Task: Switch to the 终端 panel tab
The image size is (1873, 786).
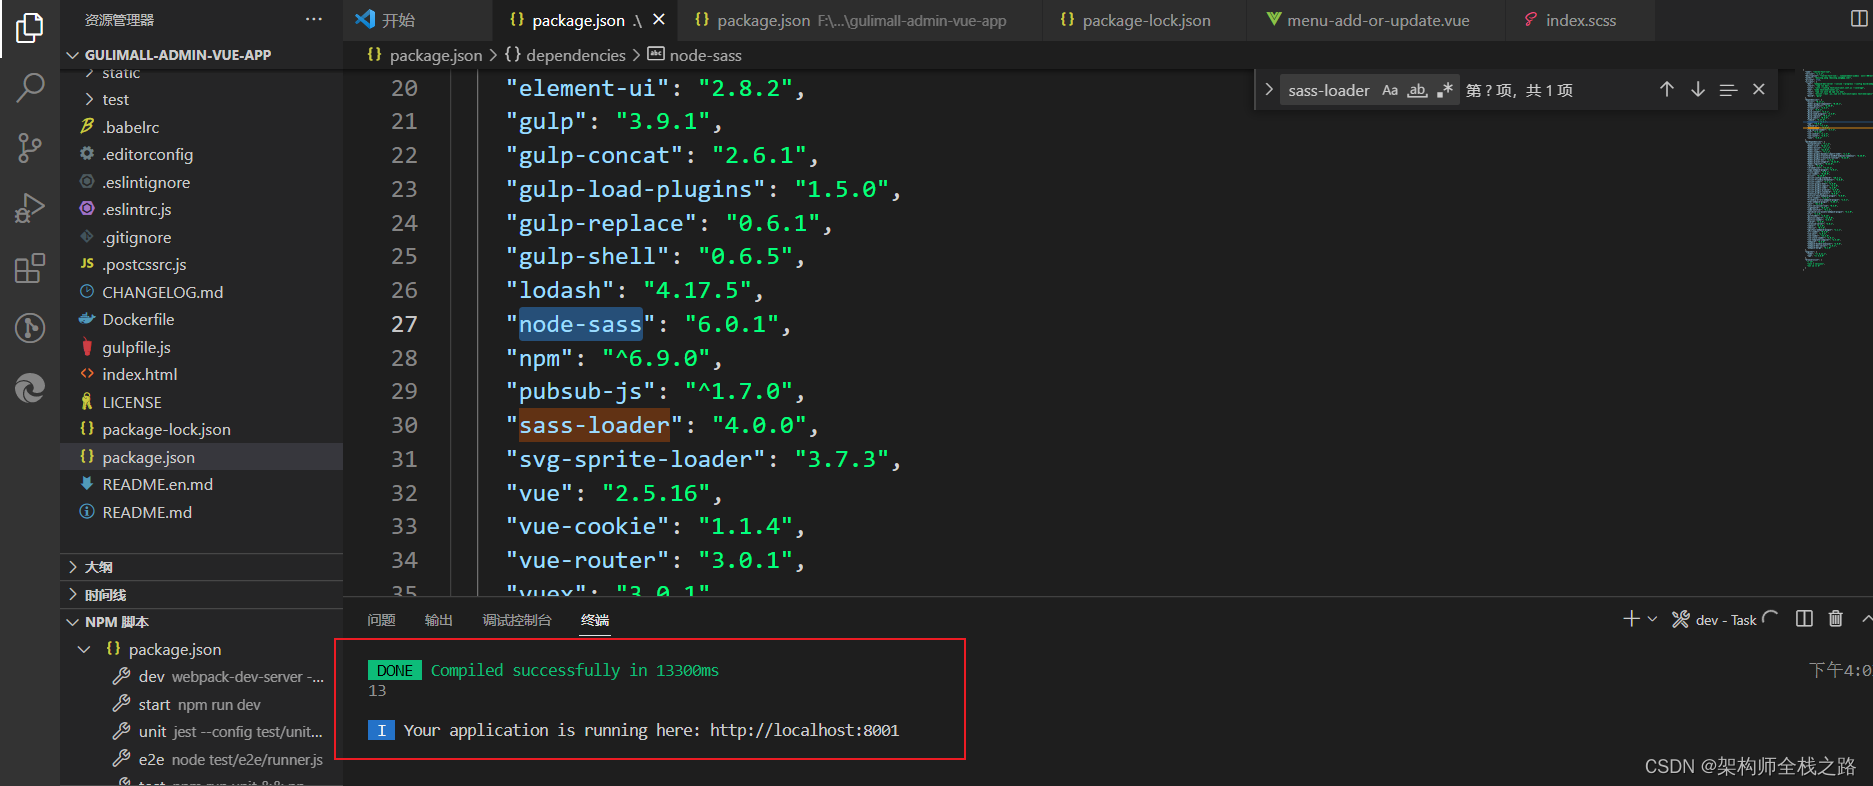Action: pyautogui.click(x=595, y=620)
